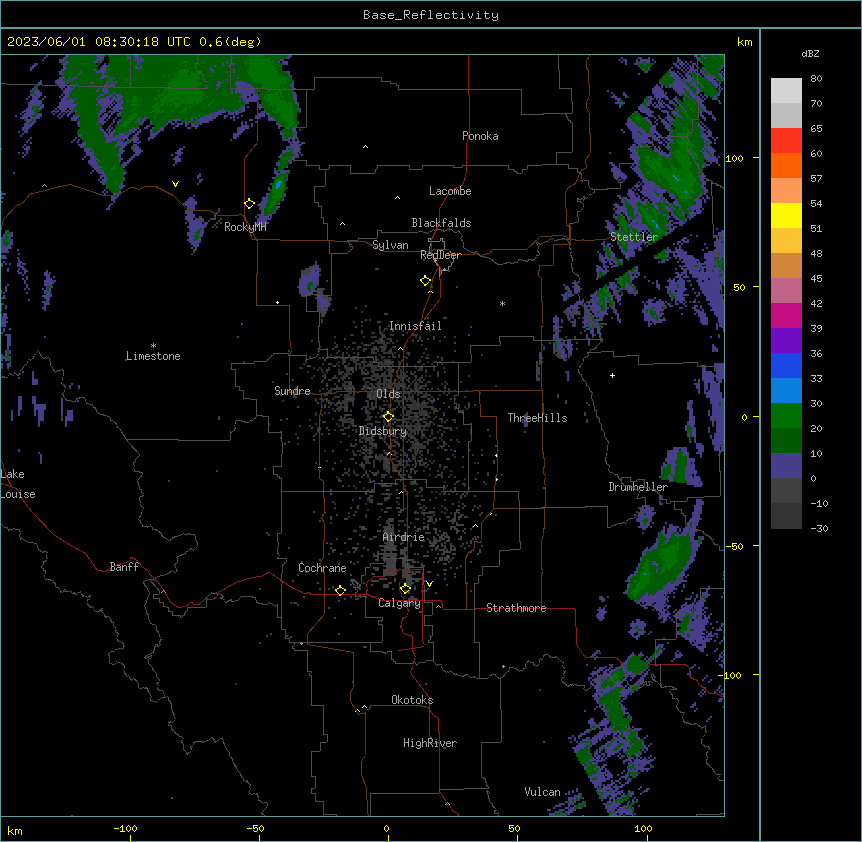Click the yellow diamond marker near RockyMH
This screenshot has width=862, height=842.
pyautogui.click(x=249, y=203)
